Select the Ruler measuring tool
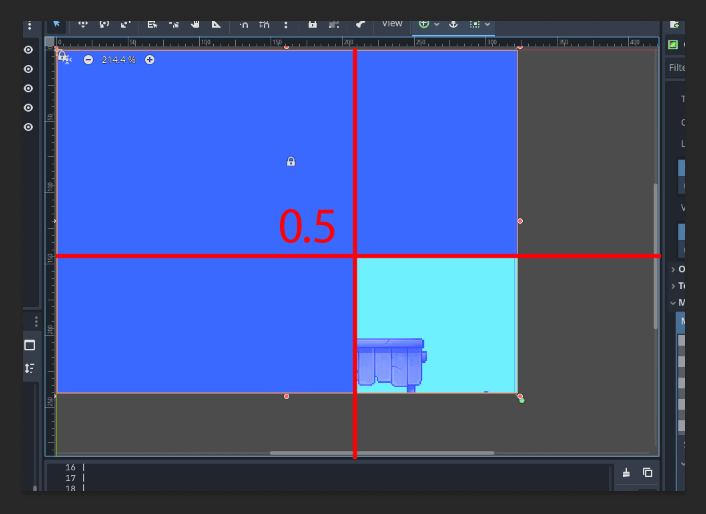706x514 pixels. click(x=216, y=24)
